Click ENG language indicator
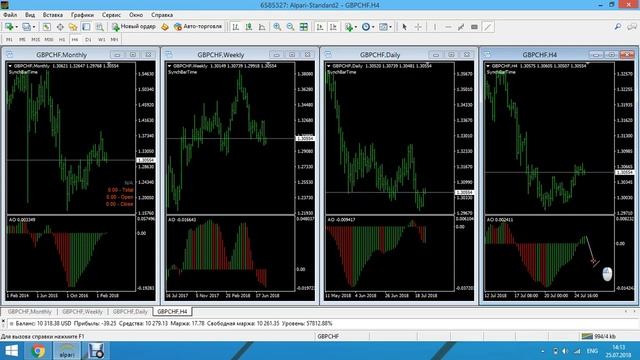640x360 pixels. 592,351
